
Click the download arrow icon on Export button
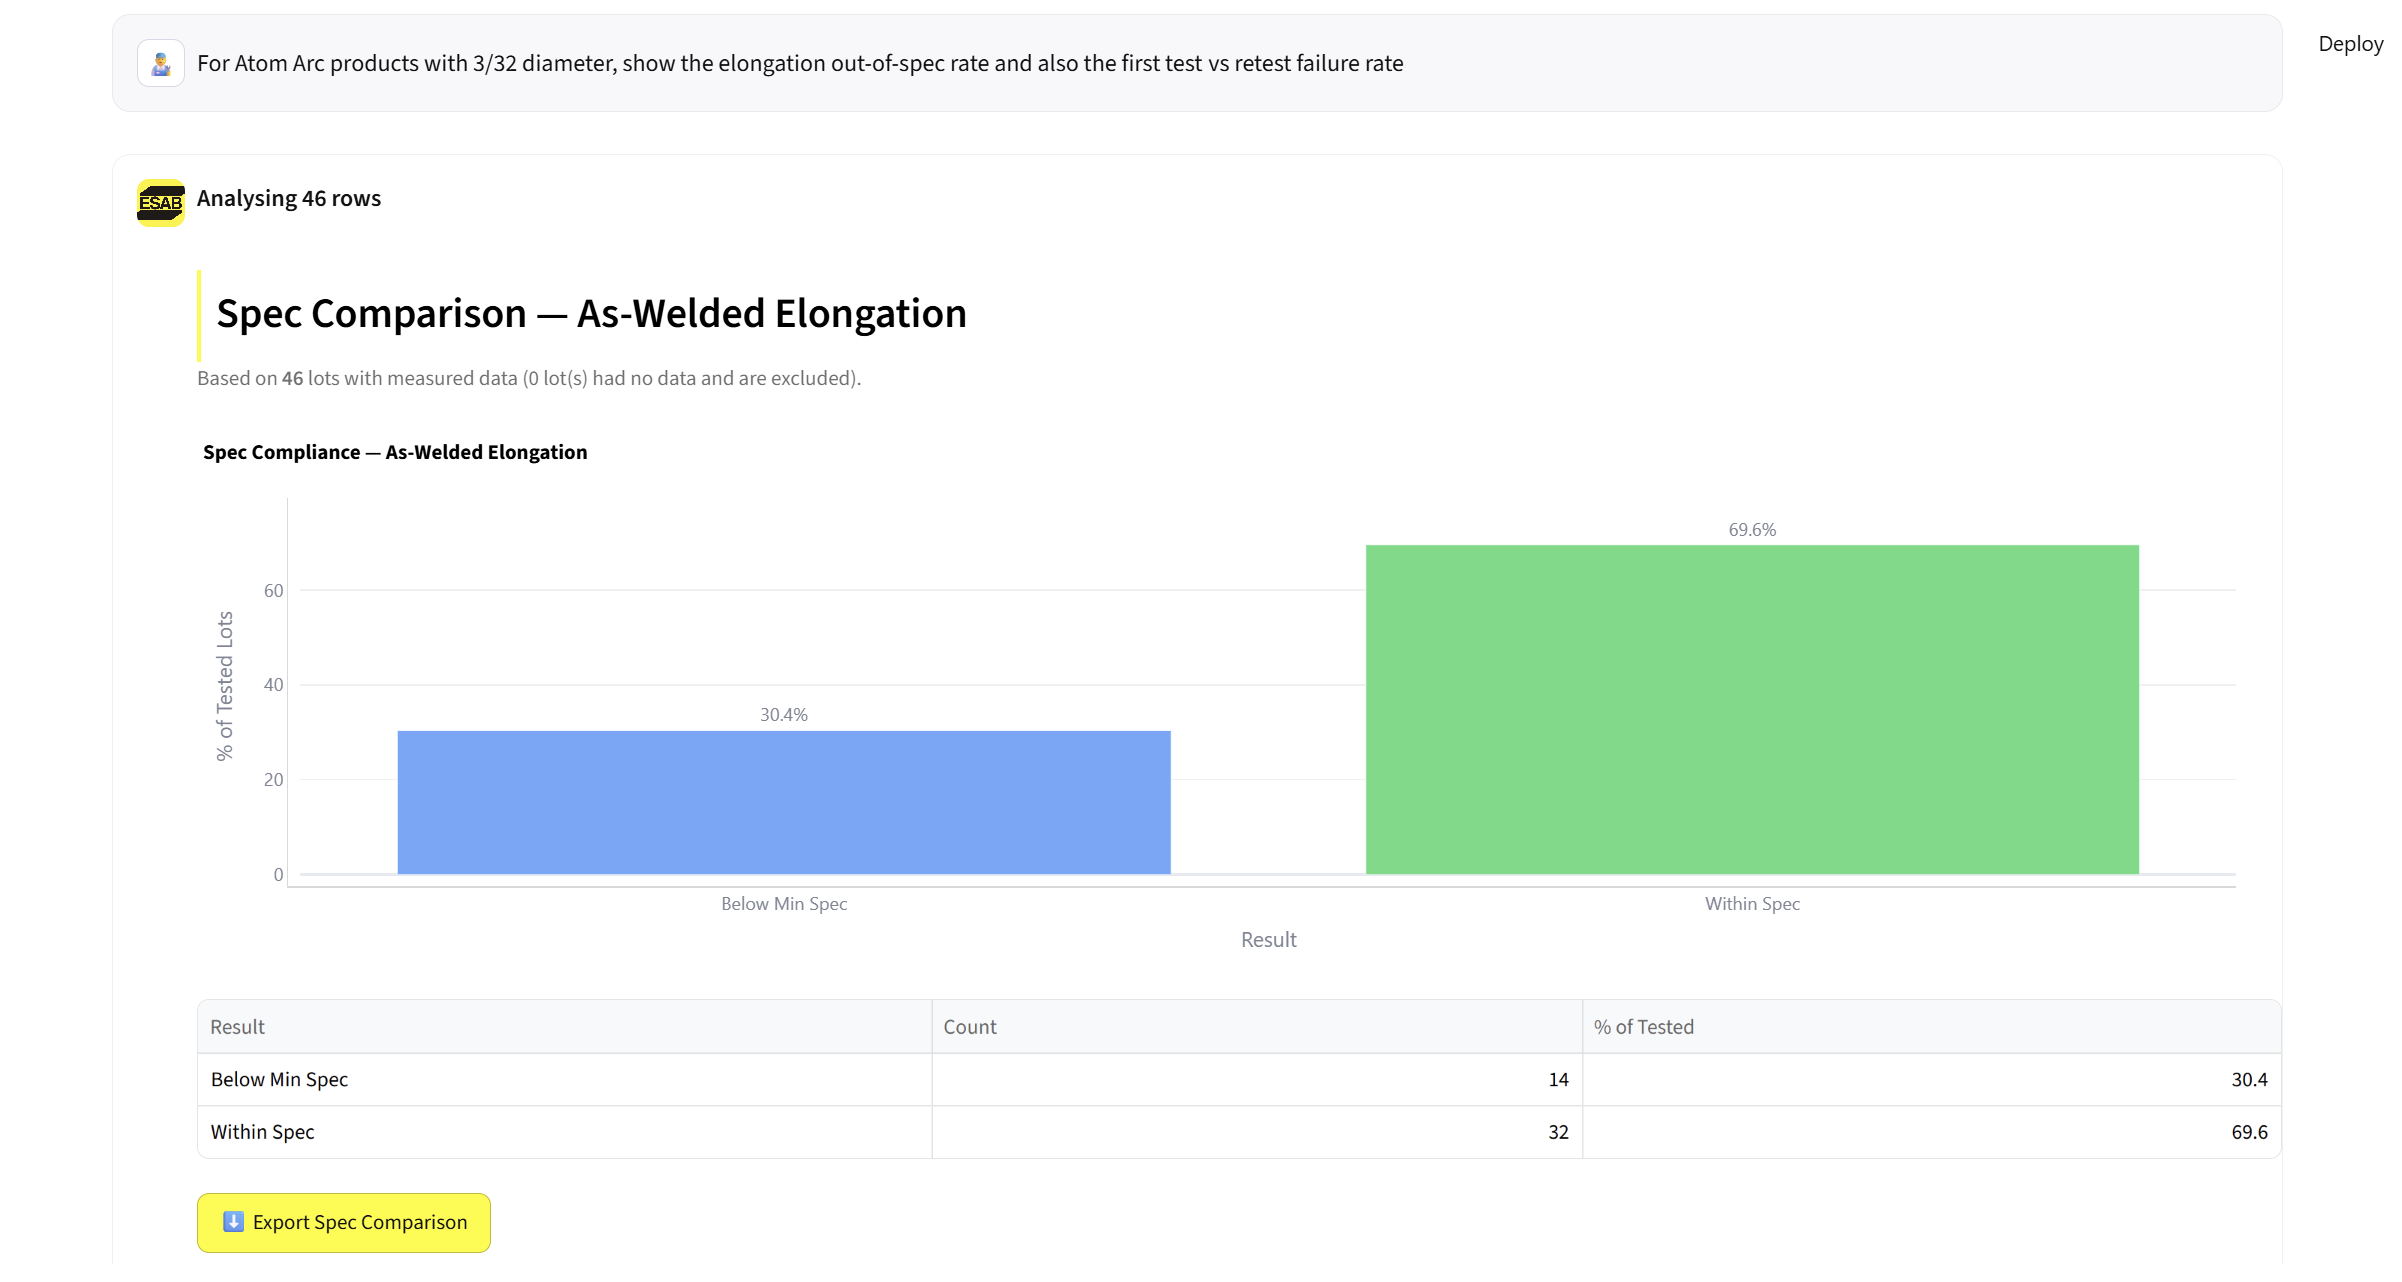point(233,1221)
